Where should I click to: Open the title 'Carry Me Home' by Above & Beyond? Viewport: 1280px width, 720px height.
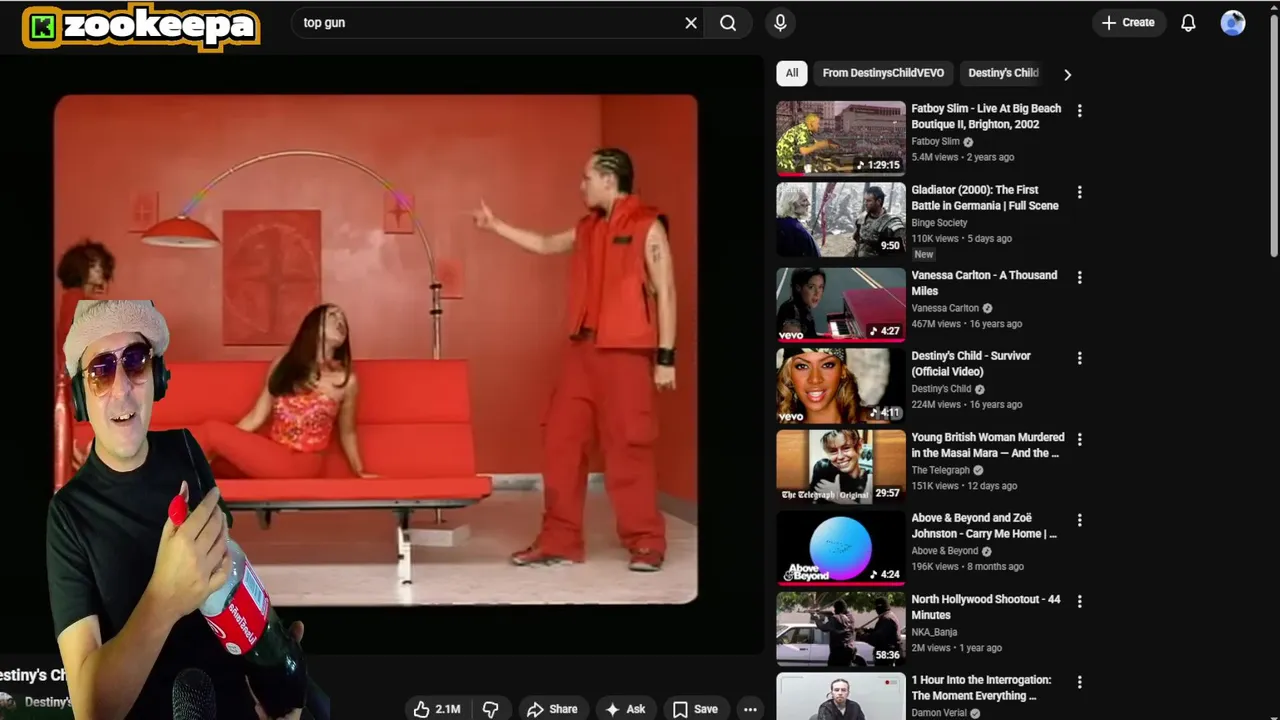pos(984,526)
